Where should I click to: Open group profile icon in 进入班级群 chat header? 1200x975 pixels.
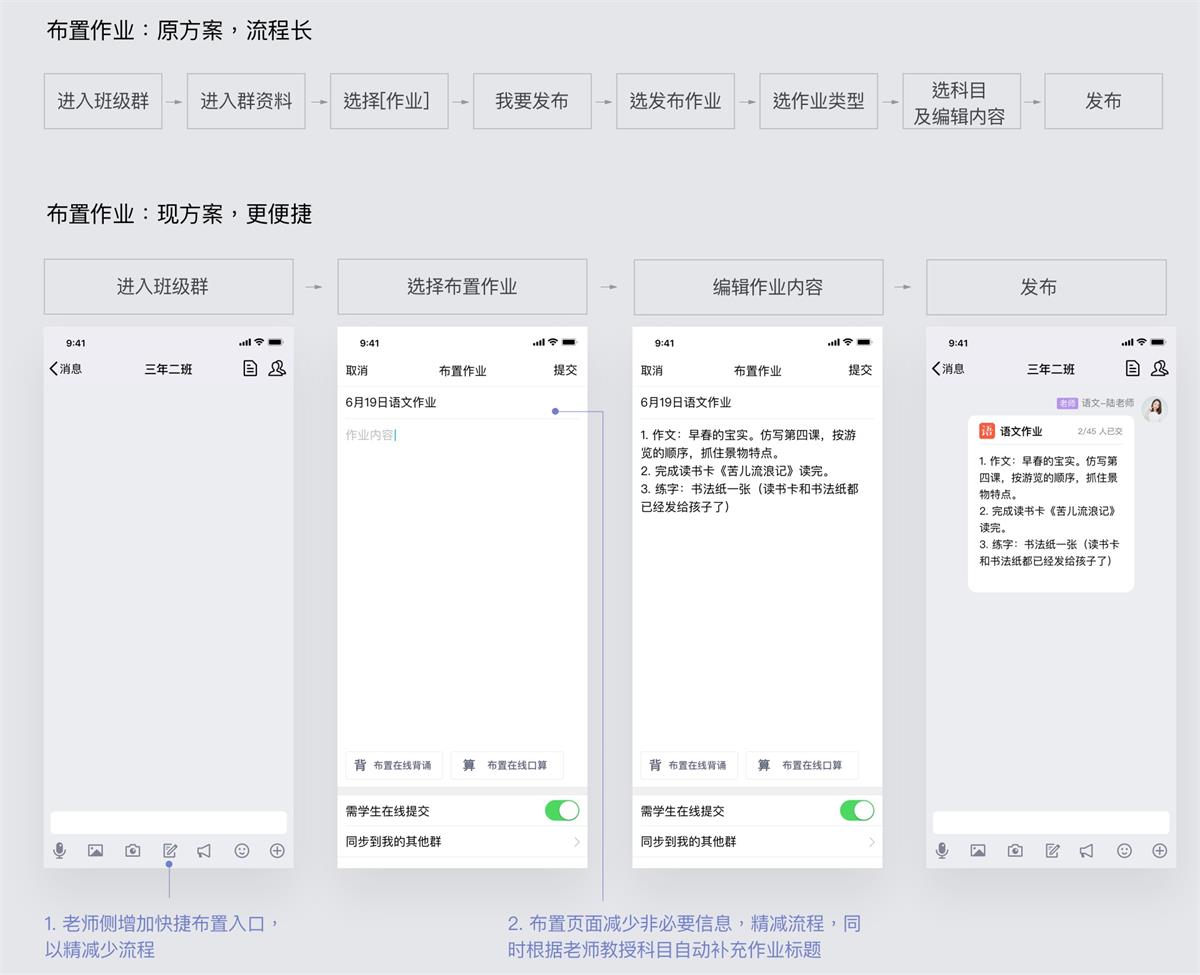pos(277,369)
